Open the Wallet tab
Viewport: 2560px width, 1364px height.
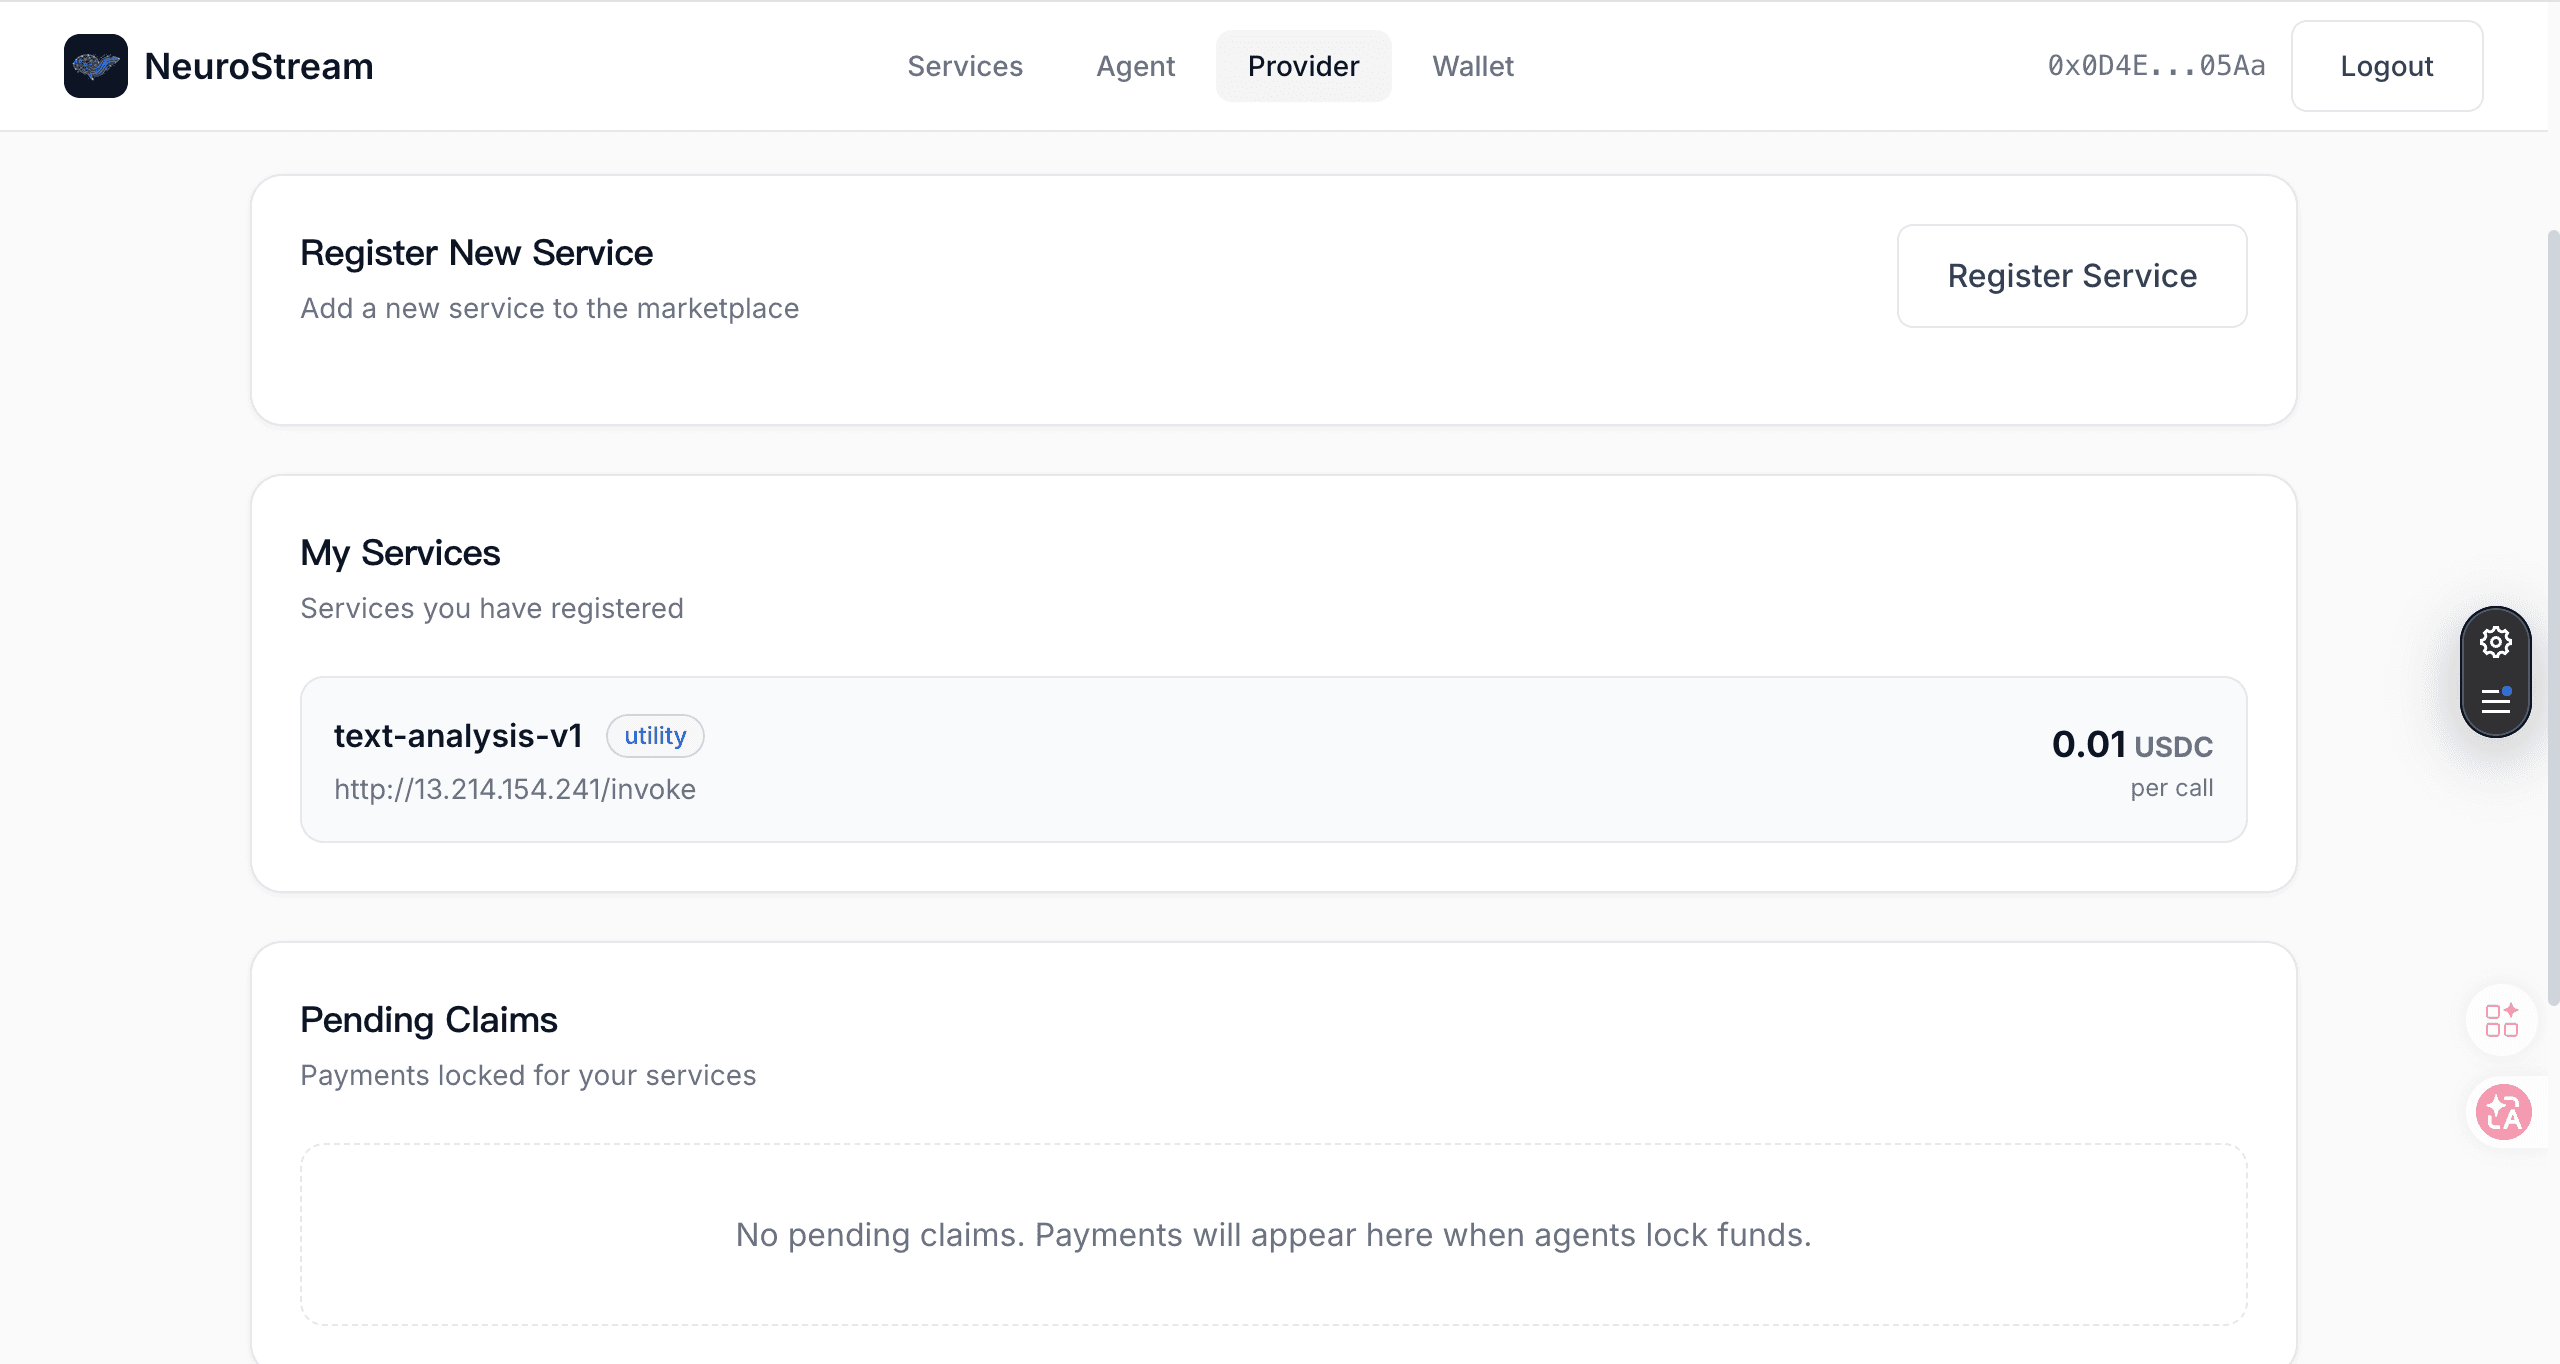(1472, 66)
